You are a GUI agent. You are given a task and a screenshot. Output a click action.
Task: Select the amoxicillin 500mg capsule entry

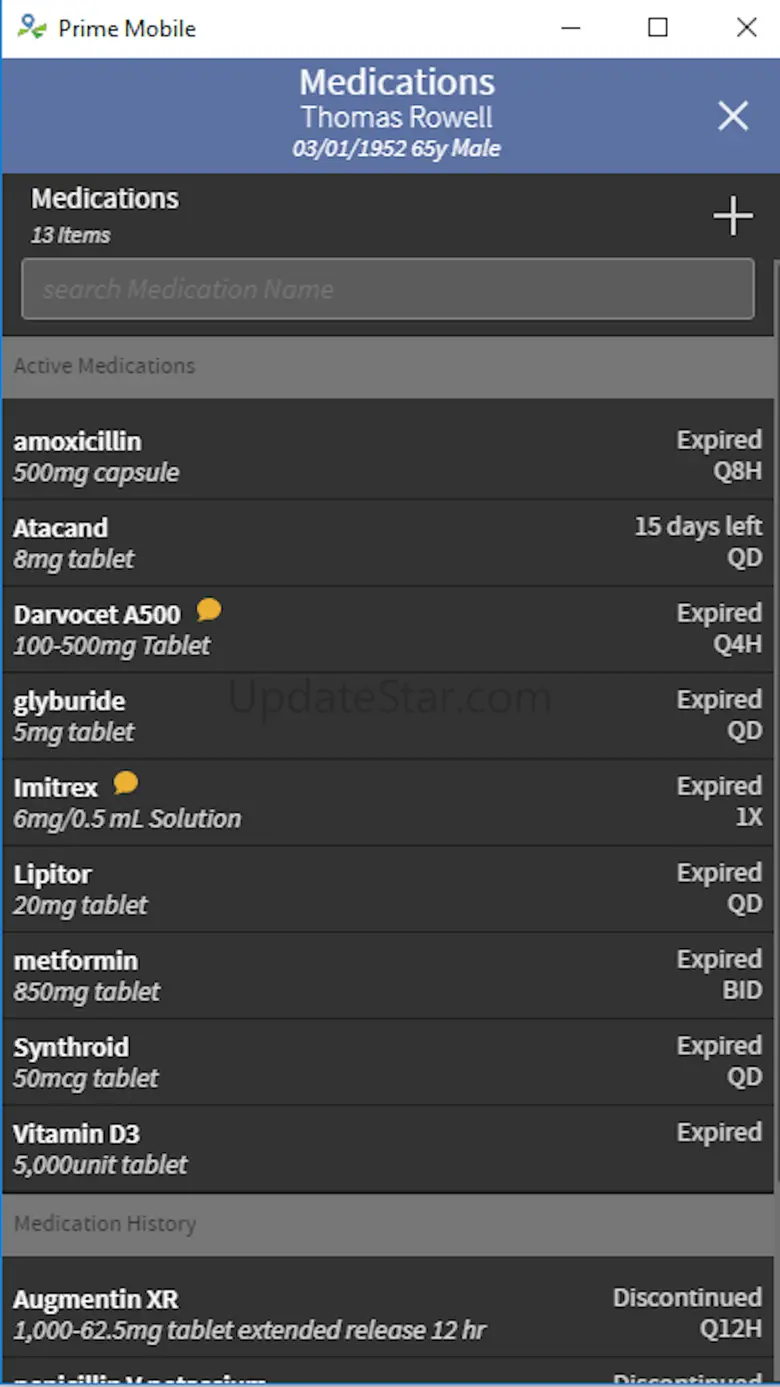point(300,456)
